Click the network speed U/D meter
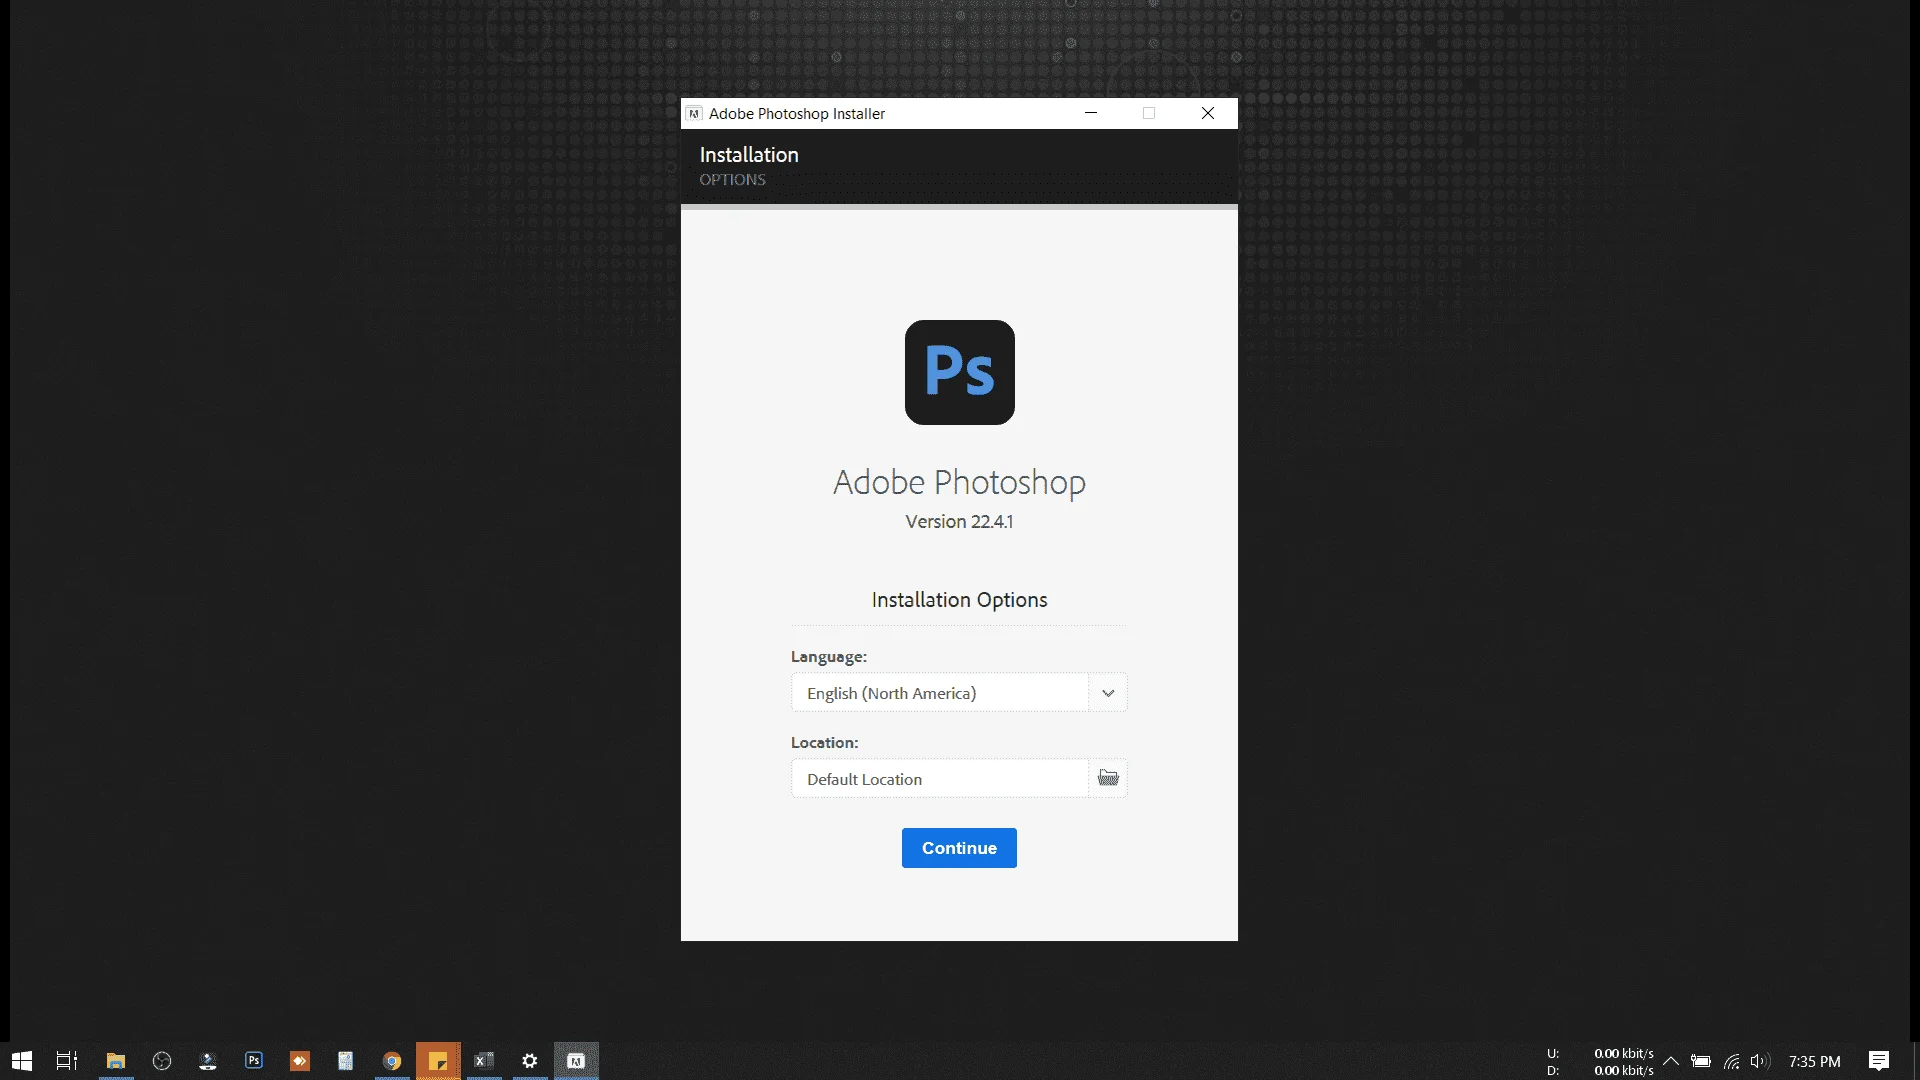 click(1600, 1061)
